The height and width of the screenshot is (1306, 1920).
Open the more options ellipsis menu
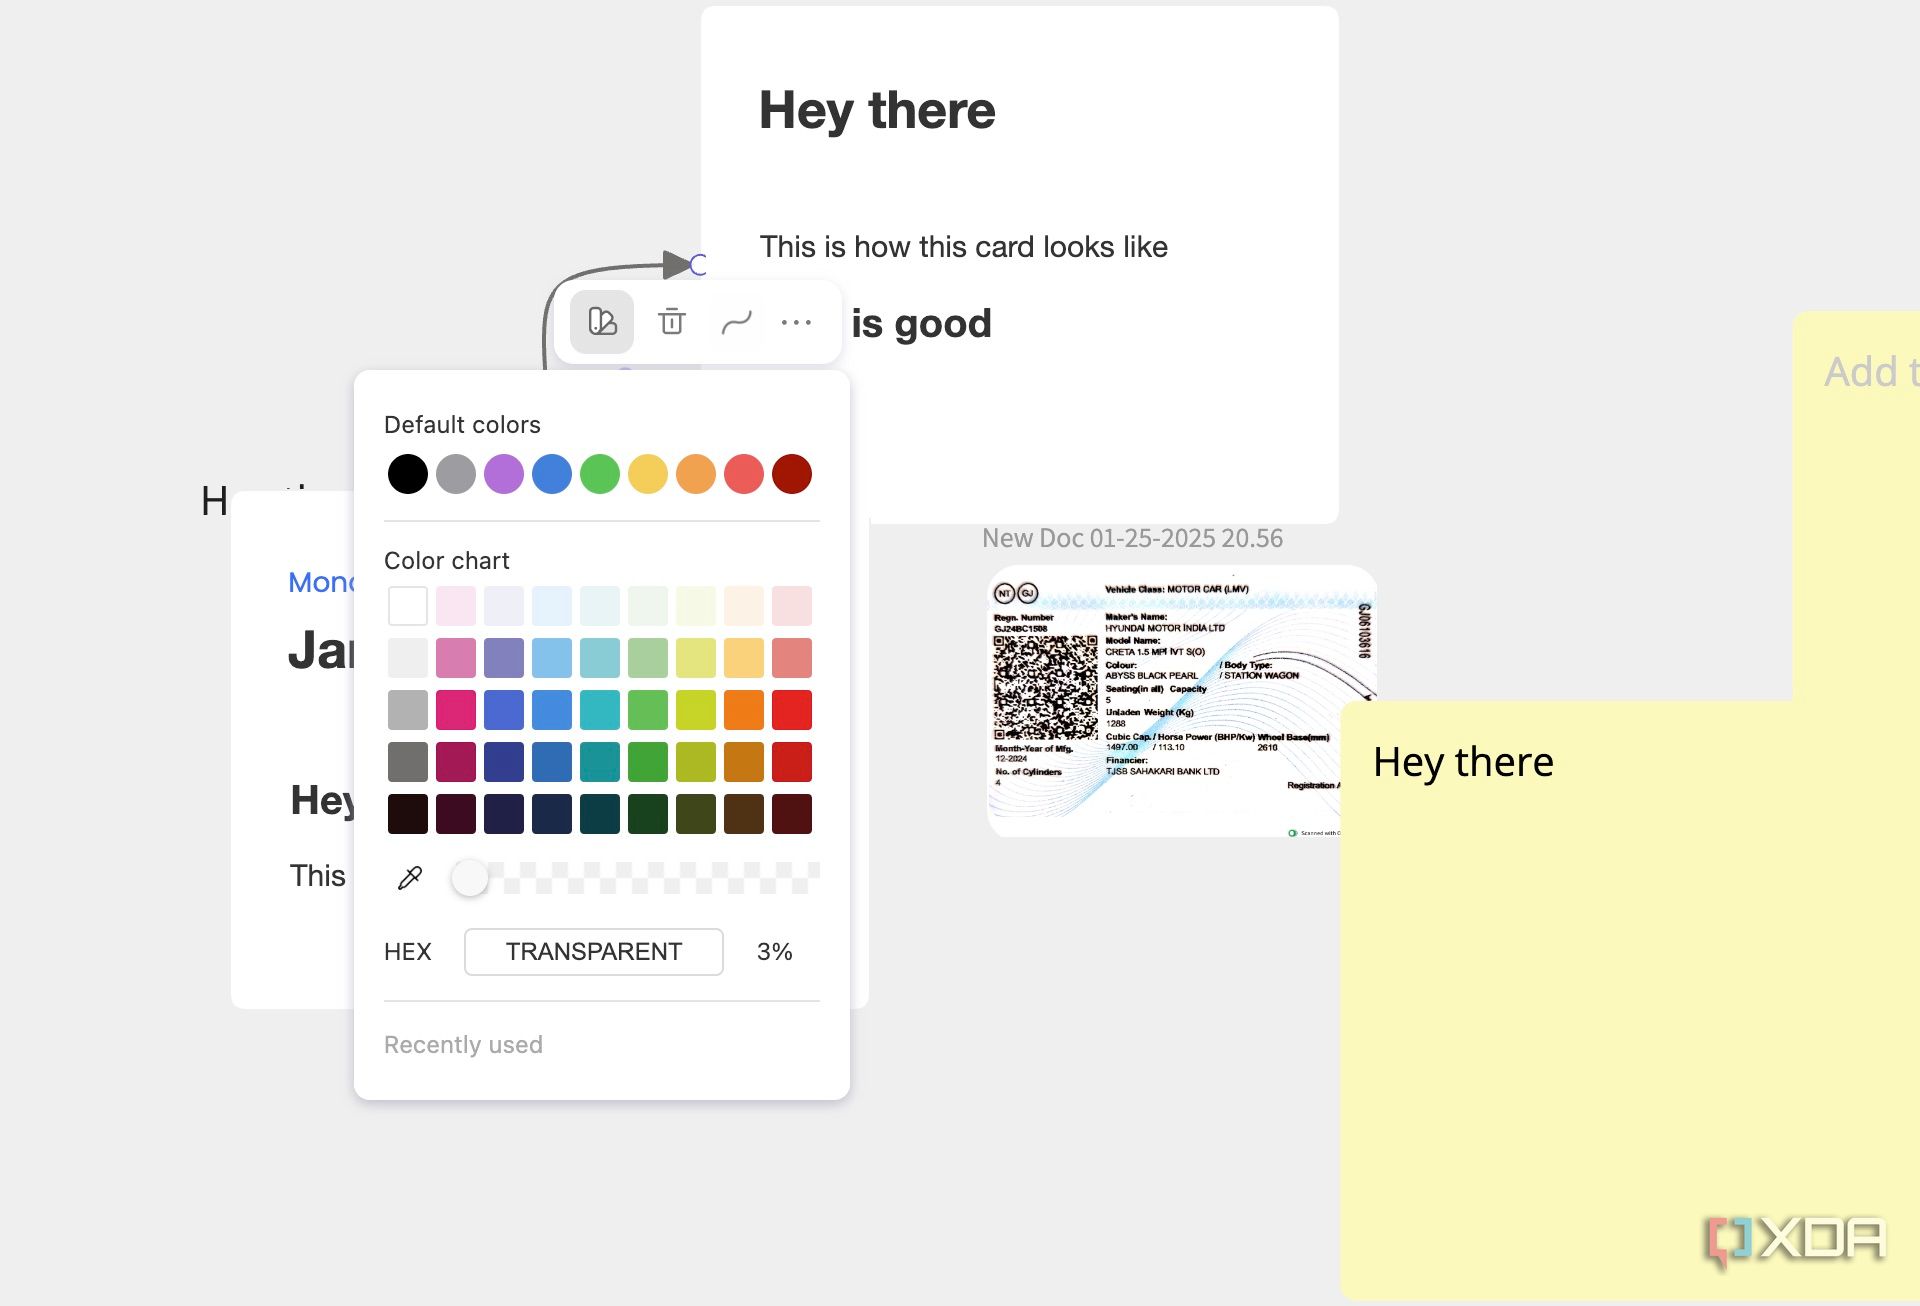(796, 322)
